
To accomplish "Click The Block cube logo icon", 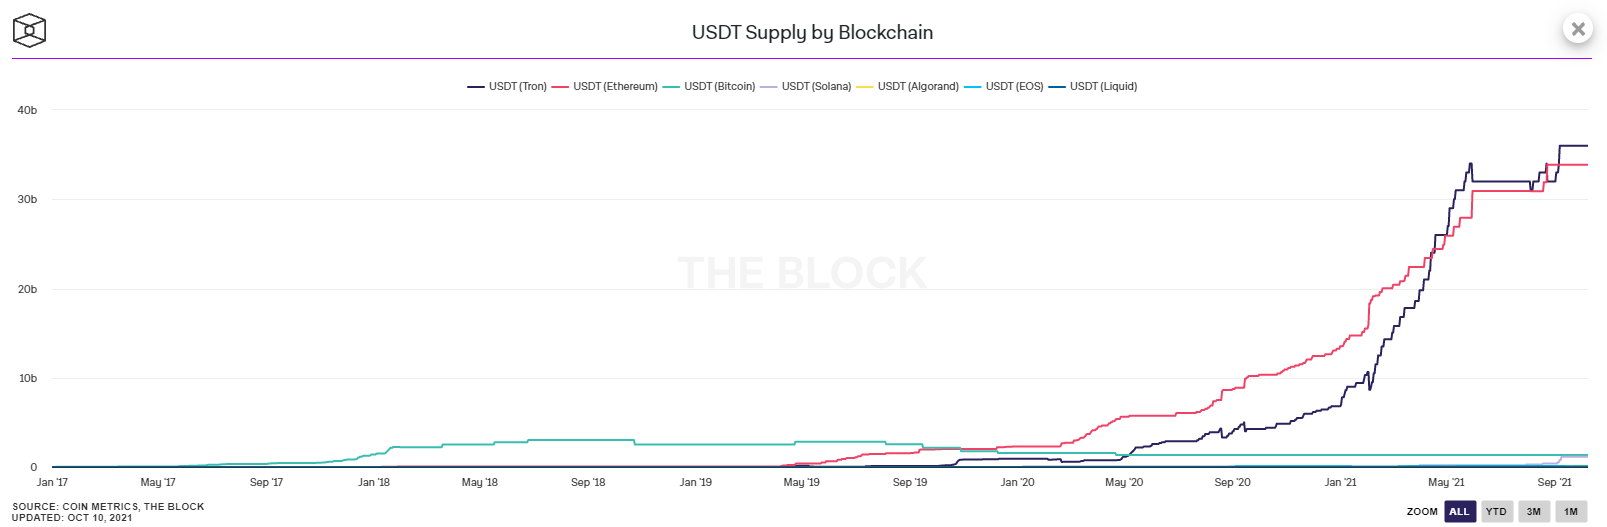I will (x=29, y=31).
